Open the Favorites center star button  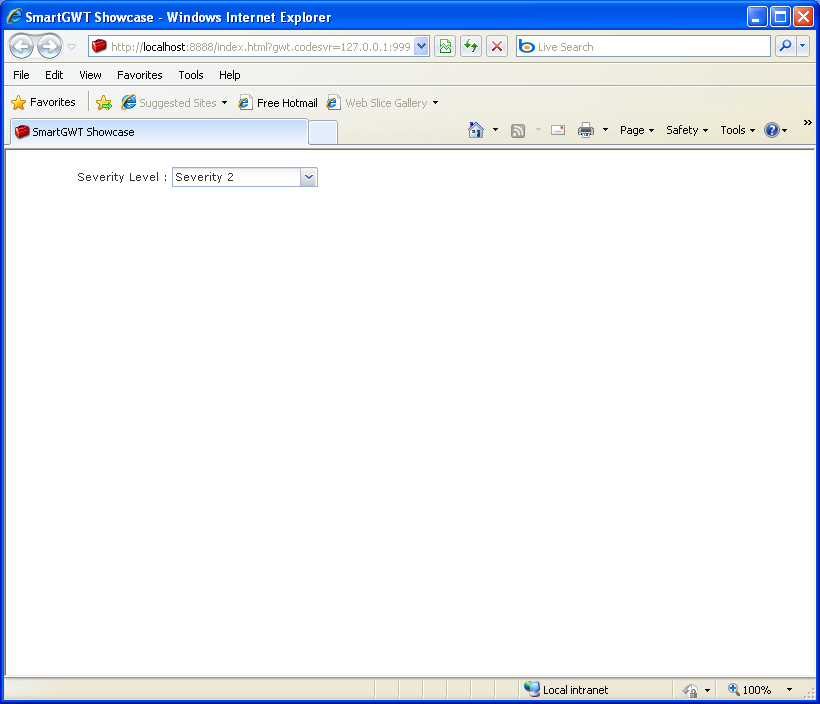(43, 103)
